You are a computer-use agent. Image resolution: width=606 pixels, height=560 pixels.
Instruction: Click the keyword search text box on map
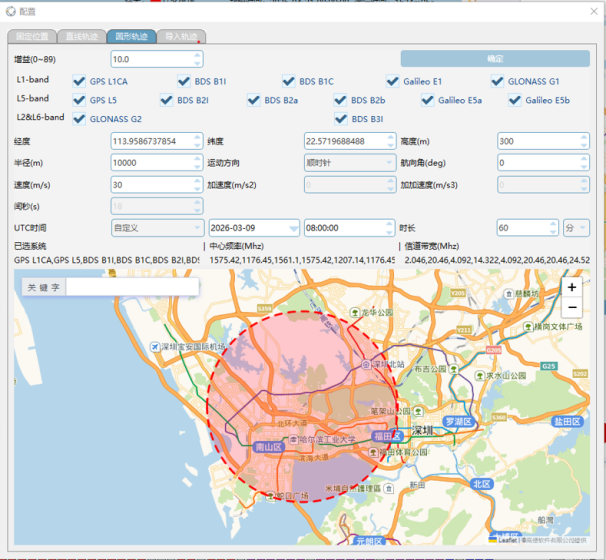pyautogui.click(x=132, y=287)
